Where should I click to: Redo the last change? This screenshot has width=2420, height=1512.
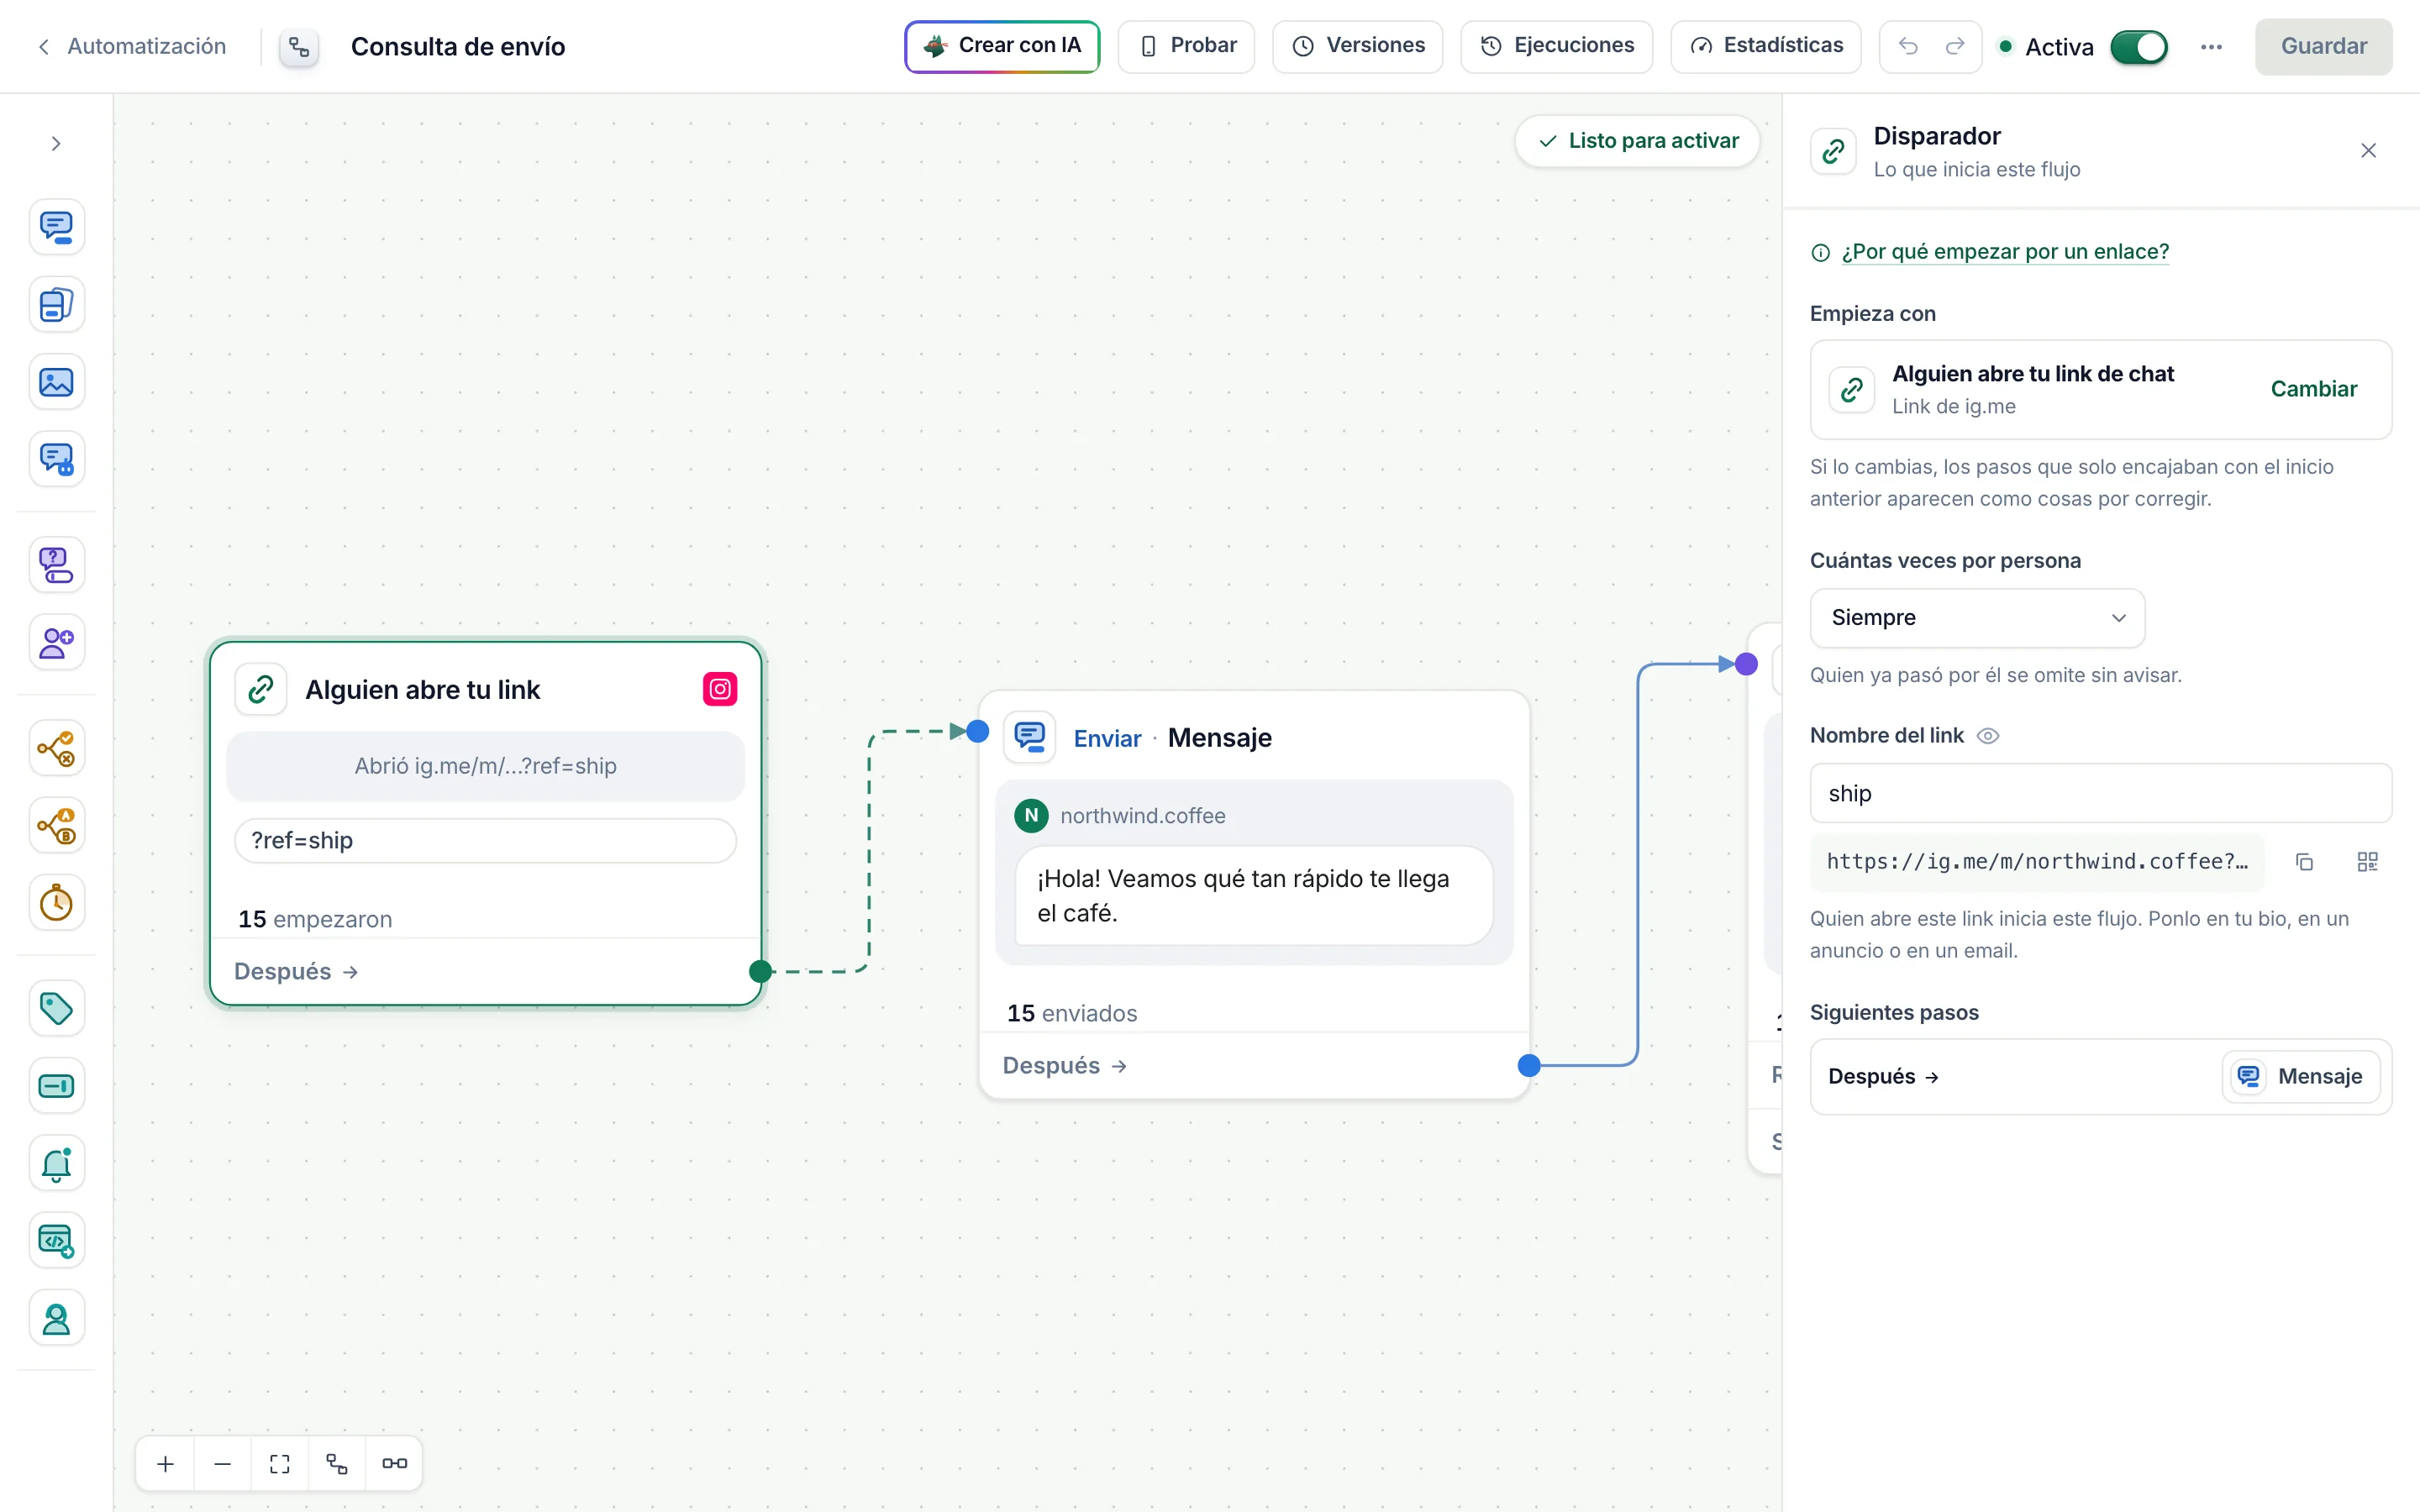pyautogui.click(x=1955, y=47)
